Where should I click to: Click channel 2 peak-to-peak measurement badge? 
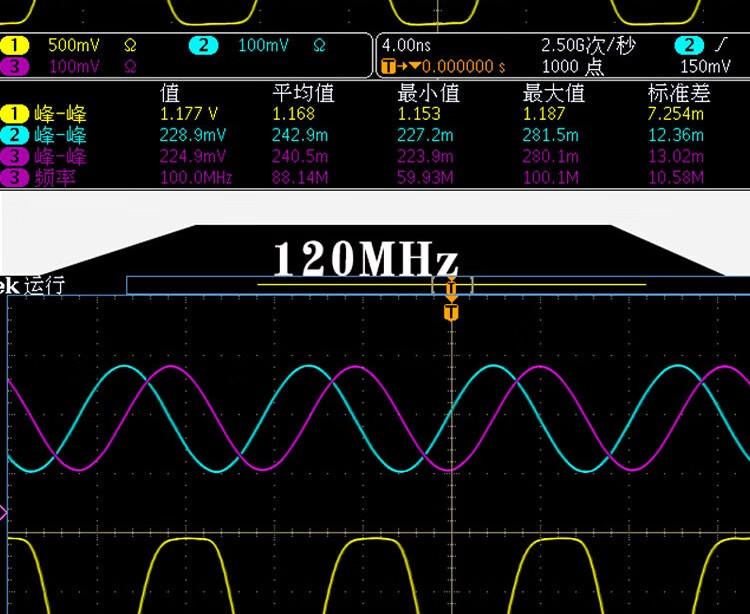pyautogui.click(x=14, y=135)
